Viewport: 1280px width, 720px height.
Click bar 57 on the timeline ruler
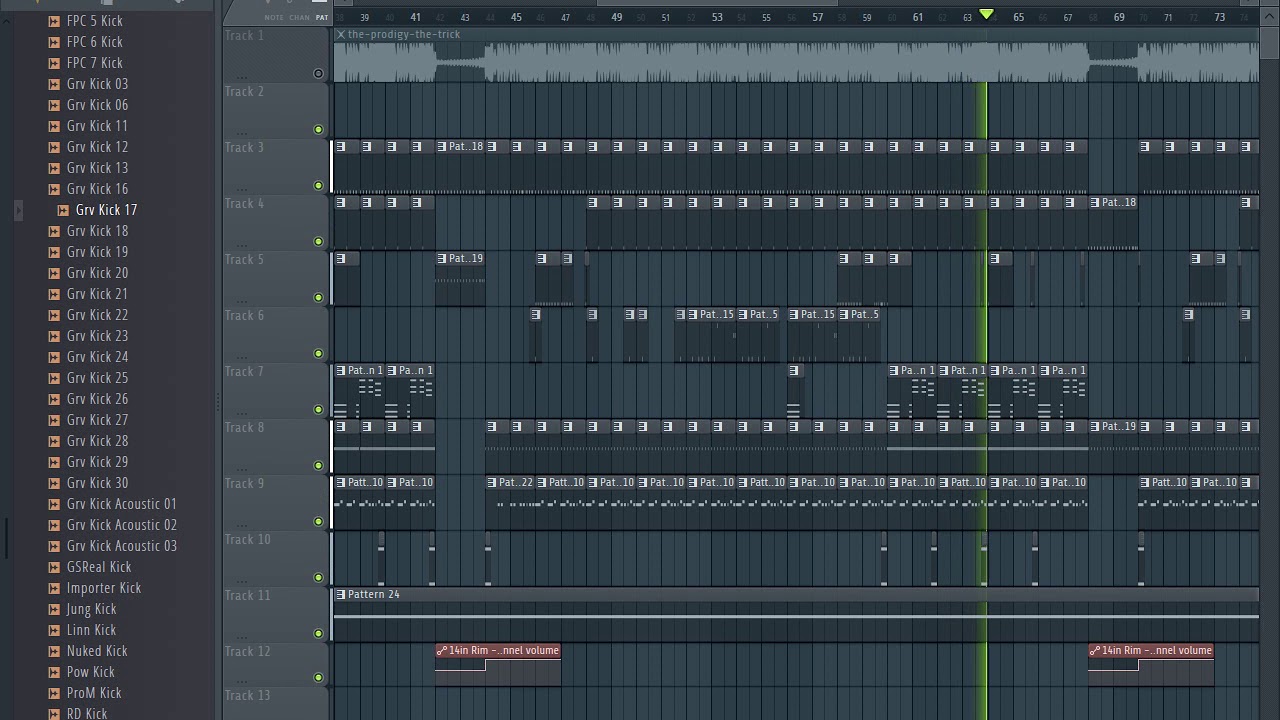point(818,17)
